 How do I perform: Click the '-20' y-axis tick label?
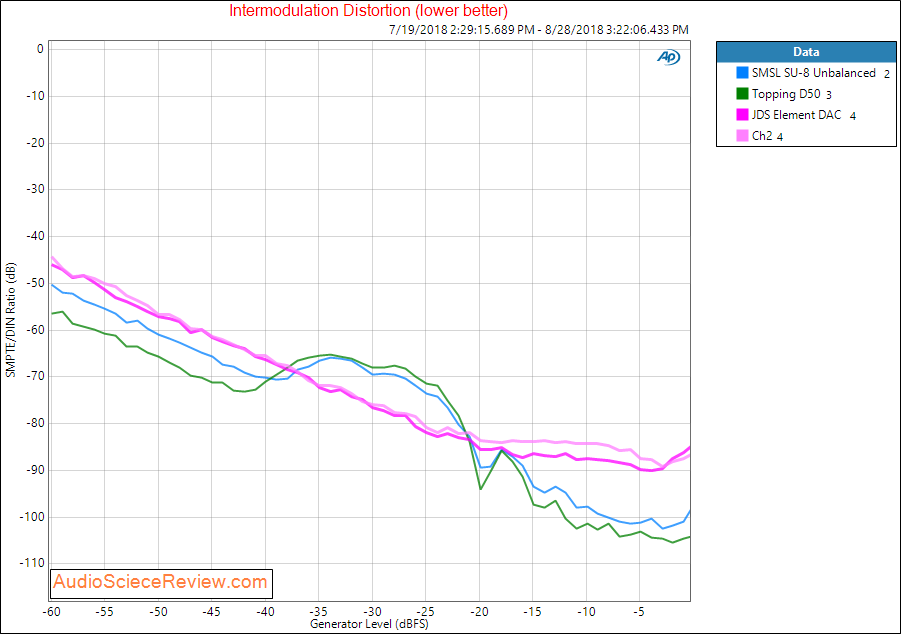point(35,143)
